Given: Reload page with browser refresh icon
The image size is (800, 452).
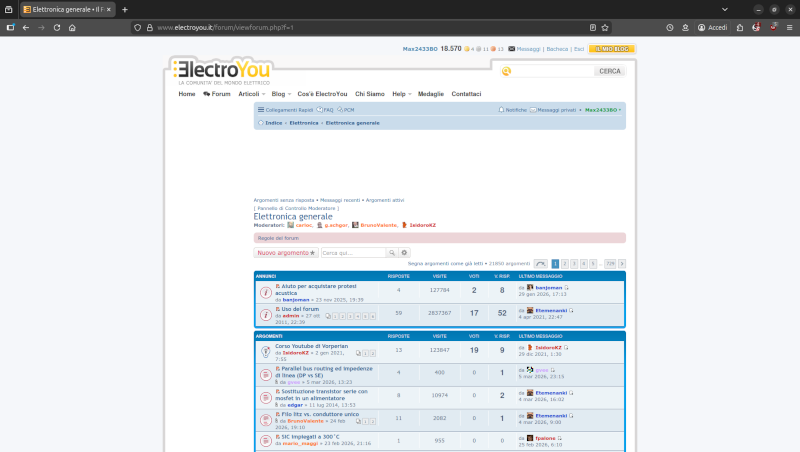Looking at the screenshot, I should [57, 27].
